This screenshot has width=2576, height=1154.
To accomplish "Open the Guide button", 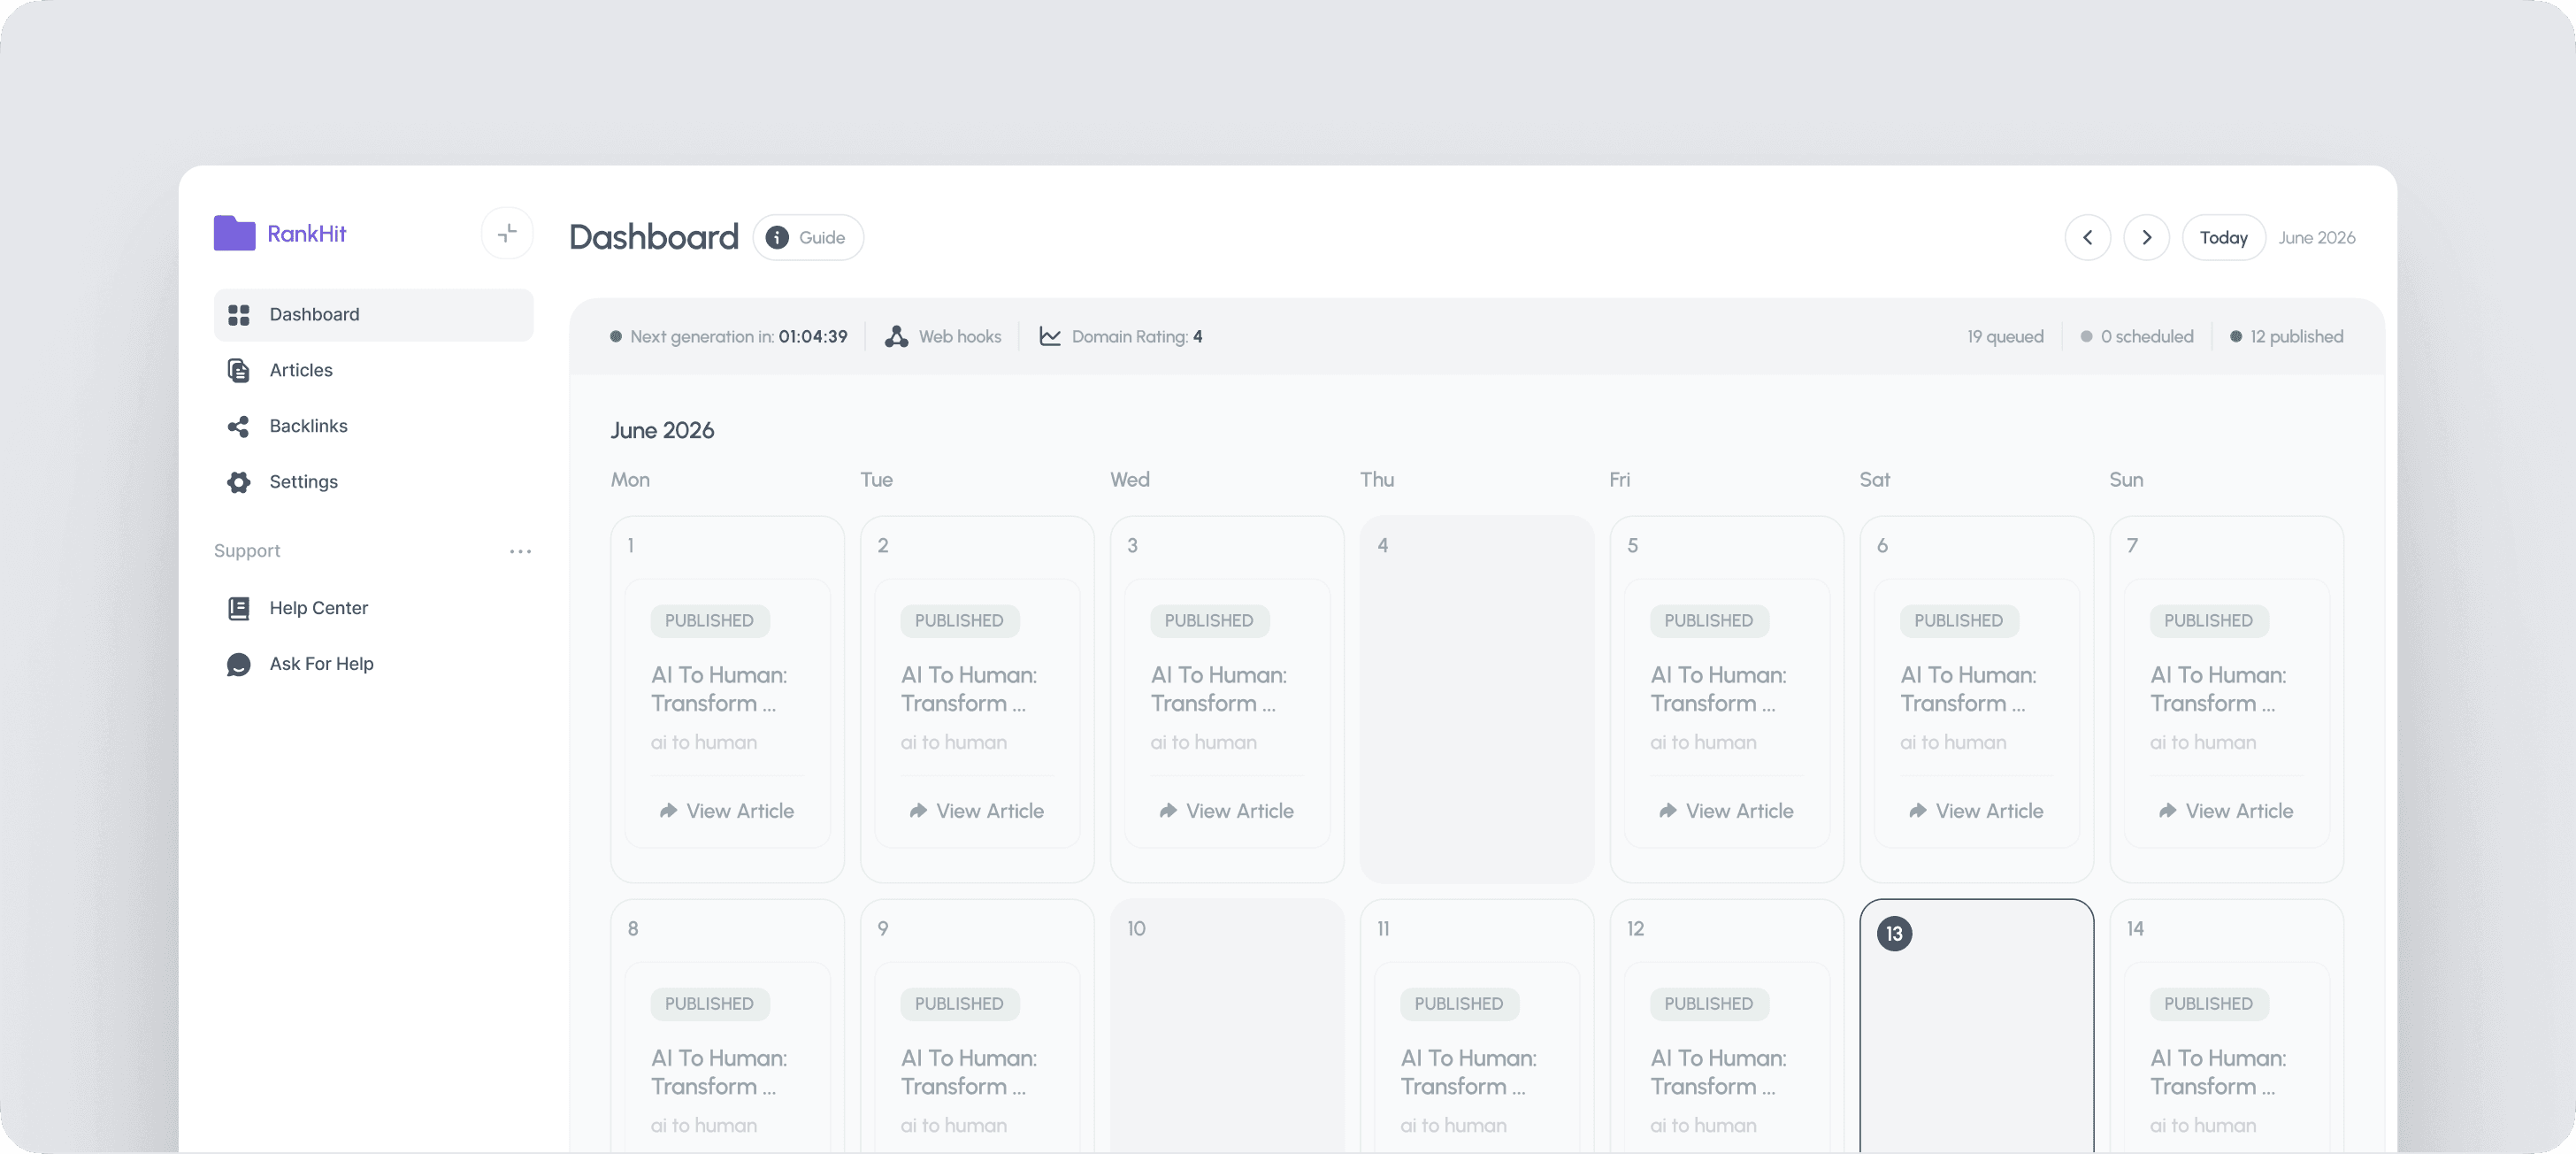I will pyautogui.click(x=808, y=238).
